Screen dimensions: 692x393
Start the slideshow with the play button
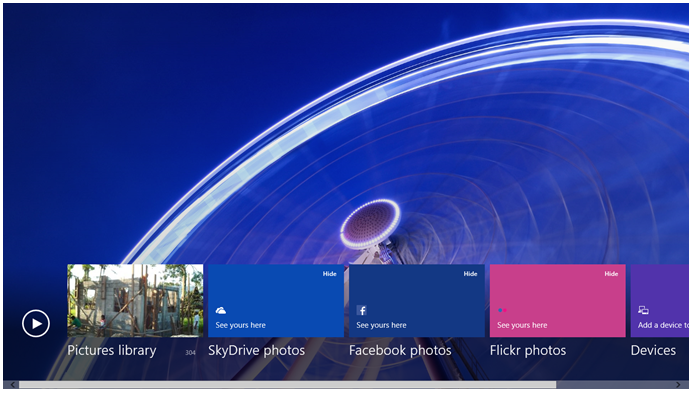click(36, 324)
